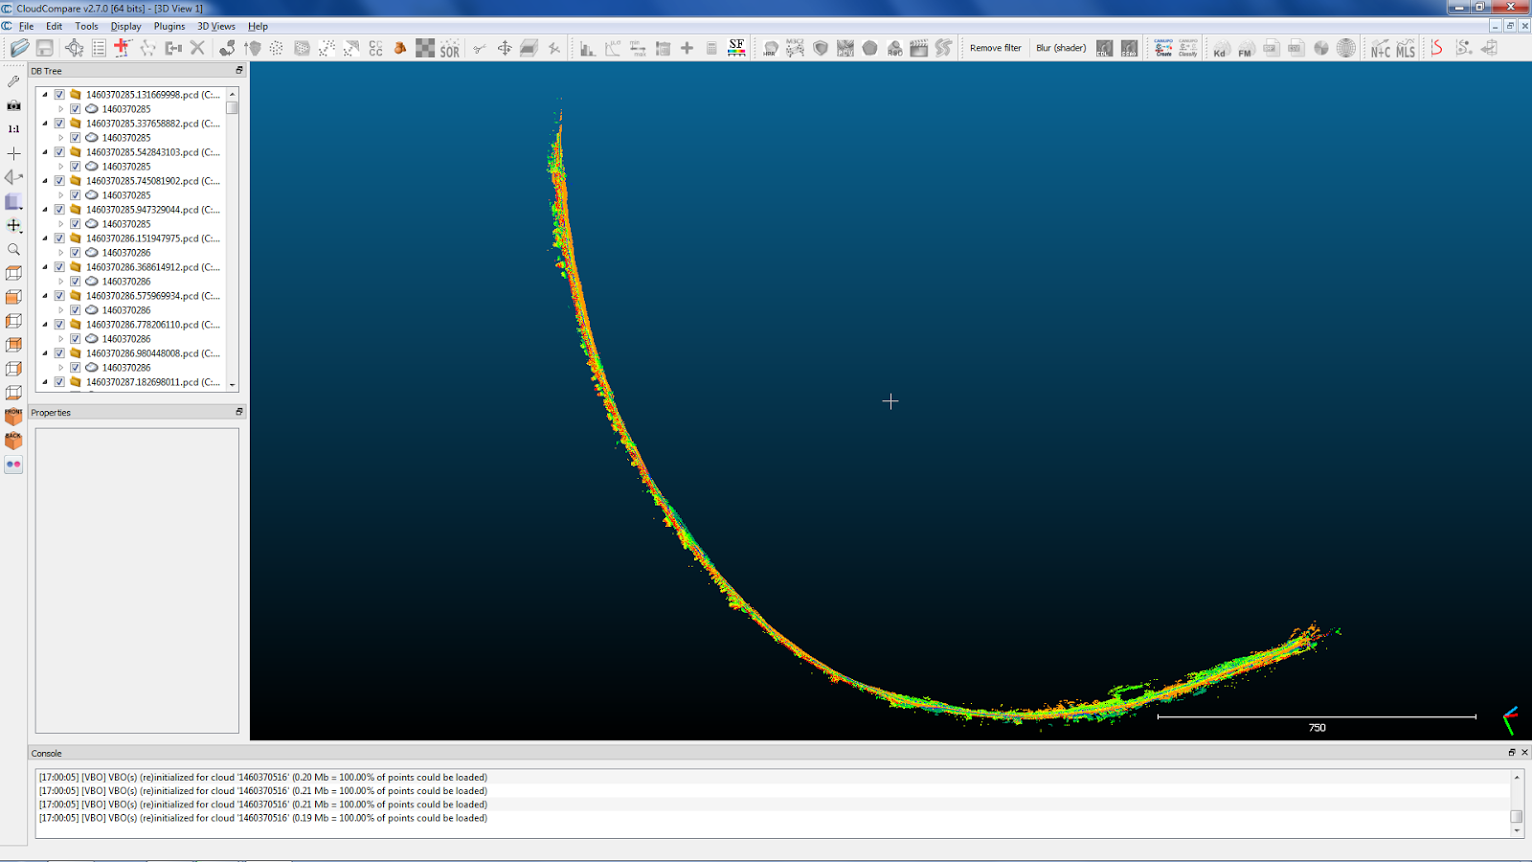Image resolution: width=1532 pixels, height=862 pixels.
Task: Click the SF color scale icon
Action: [x=736, y=47]
